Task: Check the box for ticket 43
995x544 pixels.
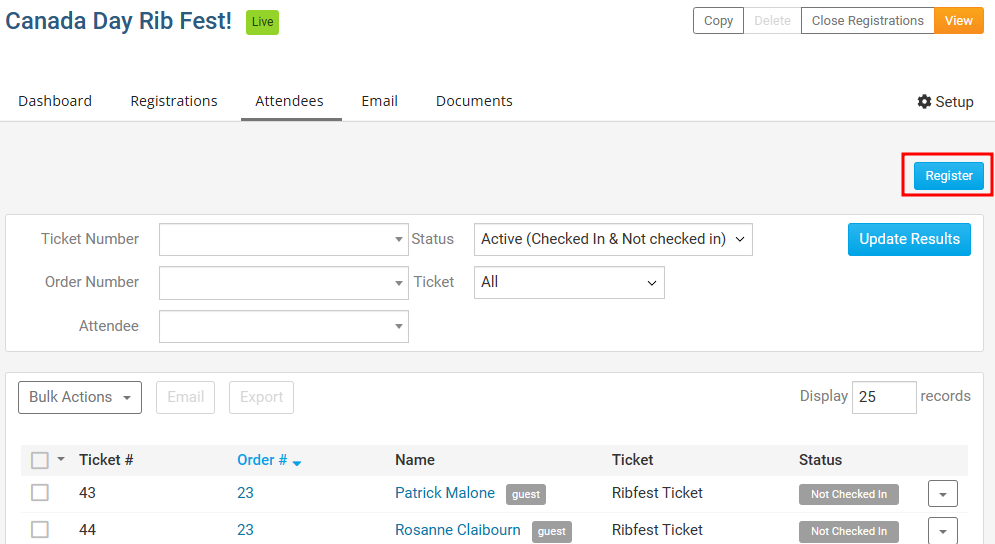Action: 40,493
